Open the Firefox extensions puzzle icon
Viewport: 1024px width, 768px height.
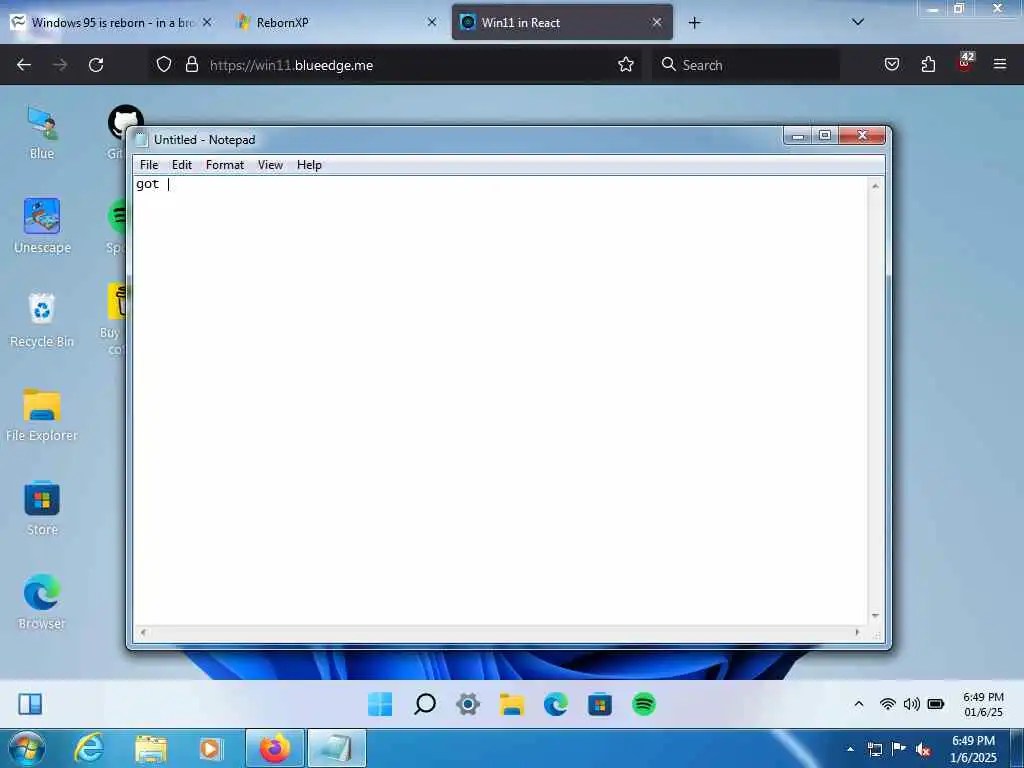pos(928,65)
